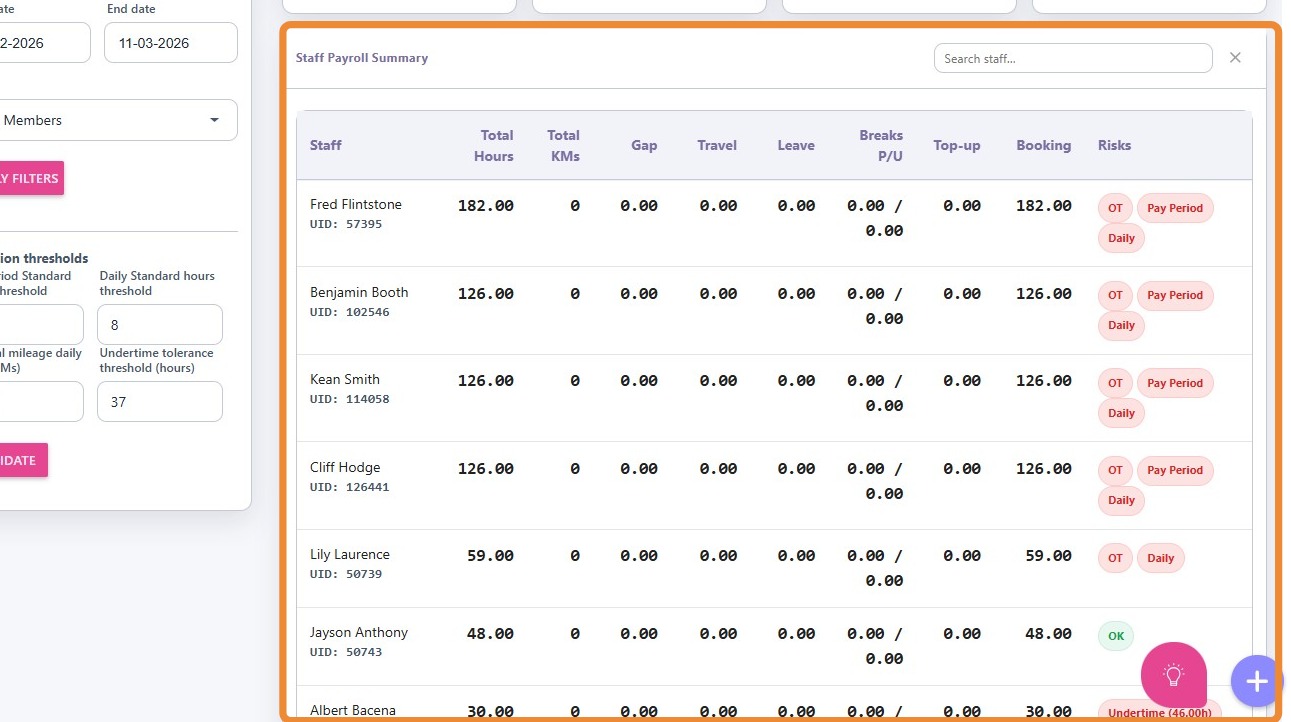Screen dimensions: 1291x722
Task: Click Kean Smith's Daily risk badge
Action: pyautogui.click(x=1121, y=413)
